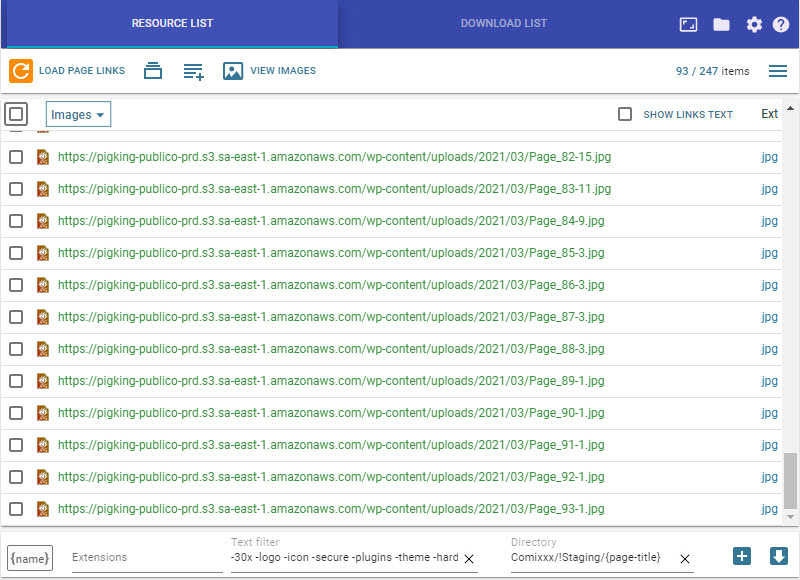
Task: Click the Extensions input field
Action: tap(146, 558)
